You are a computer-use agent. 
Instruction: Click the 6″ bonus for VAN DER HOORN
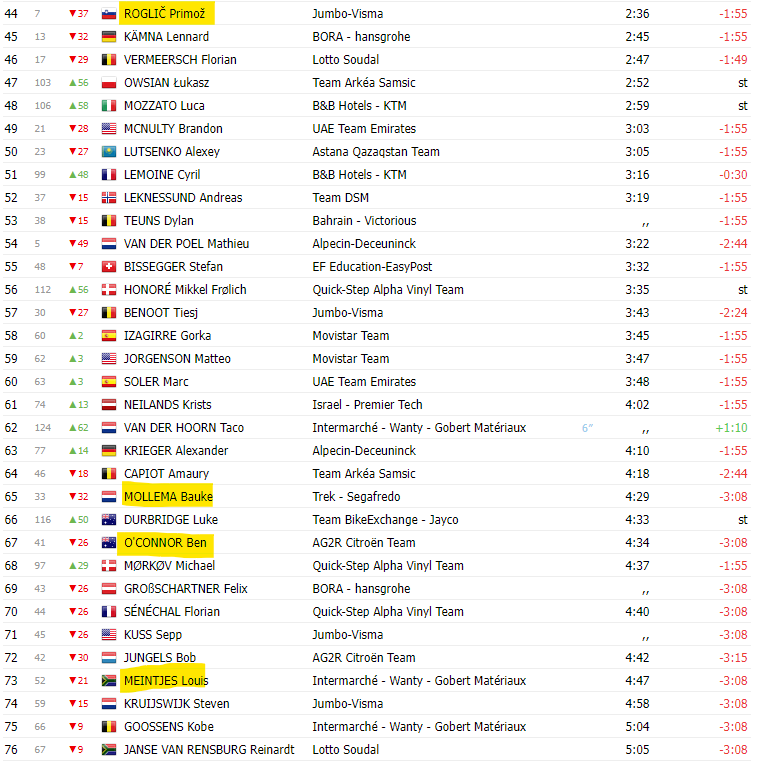click(x=587, y=428)
